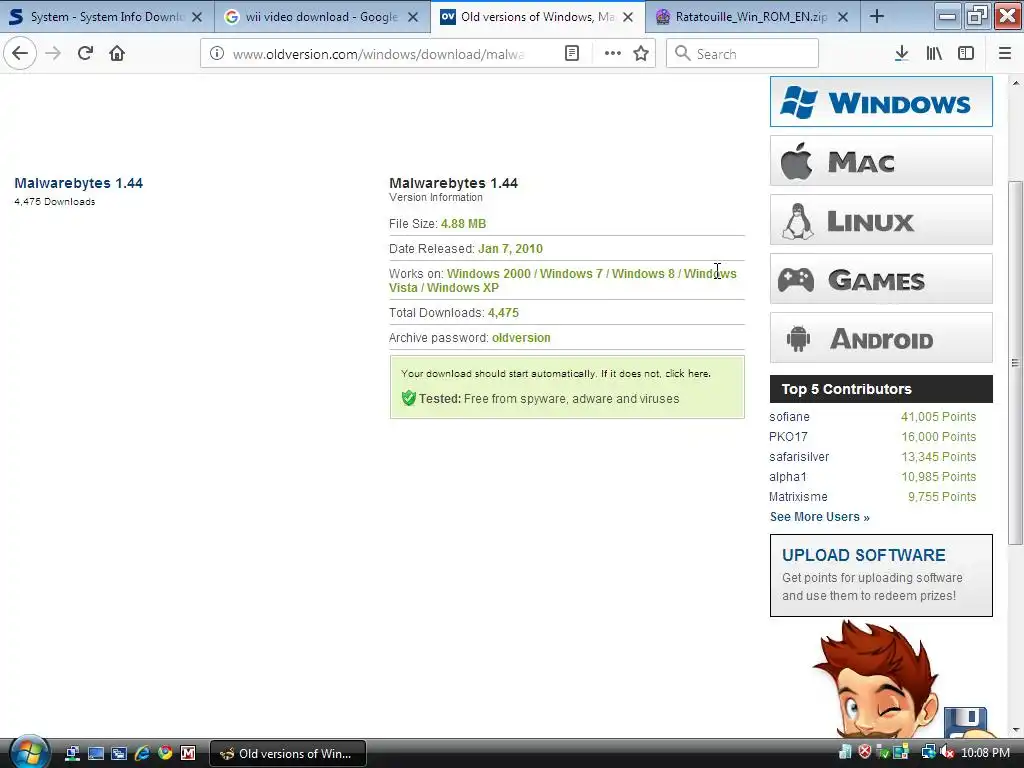The image size is (1024, 768).
Task: Open the Upload Software box
Action: [881, 575]
